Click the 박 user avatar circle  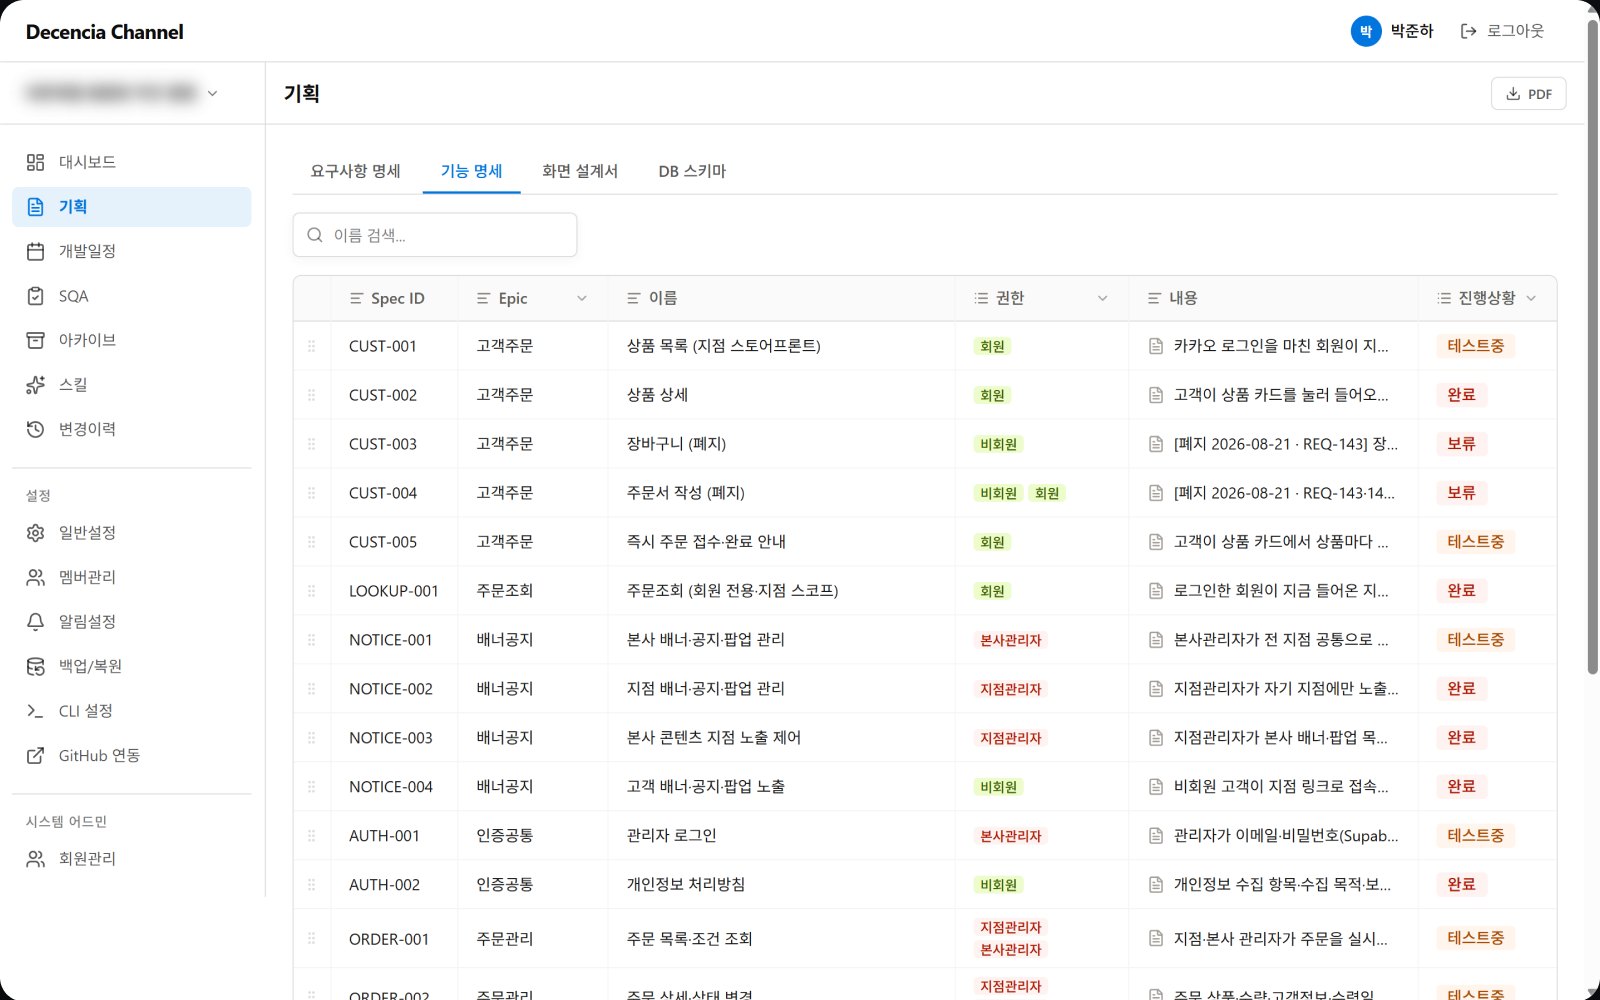tap(1366, 31)
